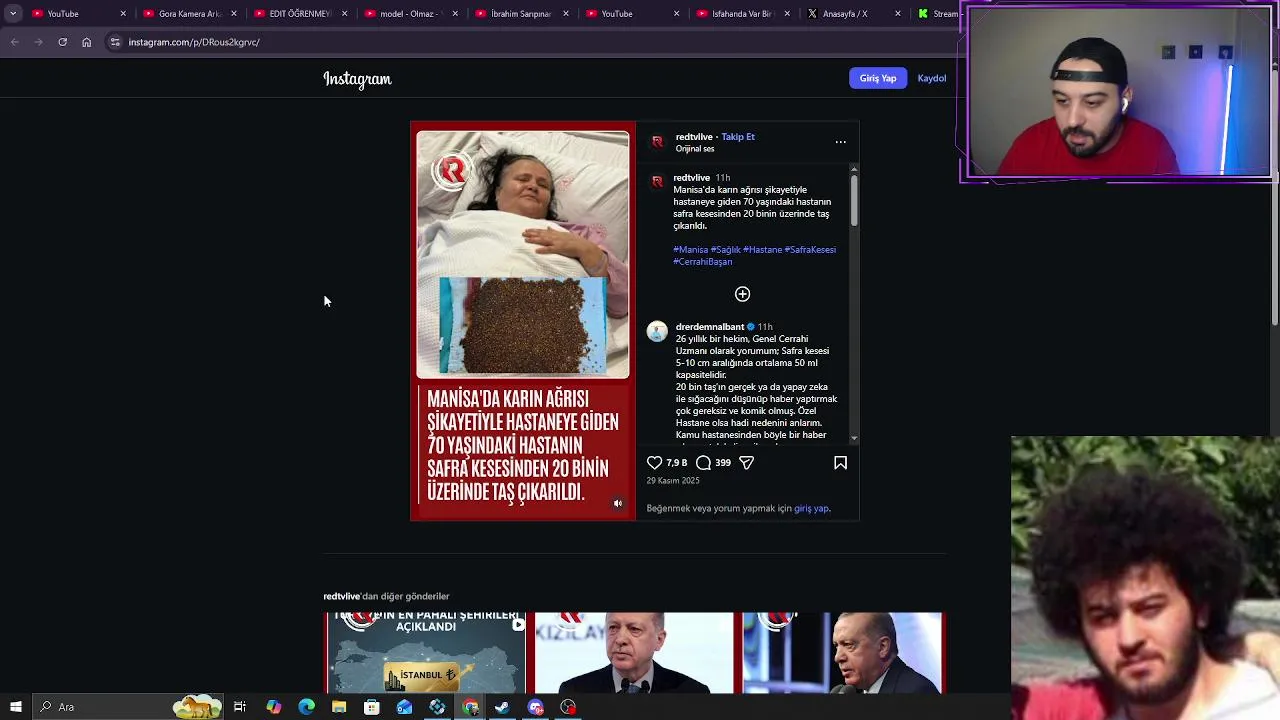Click the giriş yap link below the post
Viewport: 1280px width, 720px height.
point(811,508)
